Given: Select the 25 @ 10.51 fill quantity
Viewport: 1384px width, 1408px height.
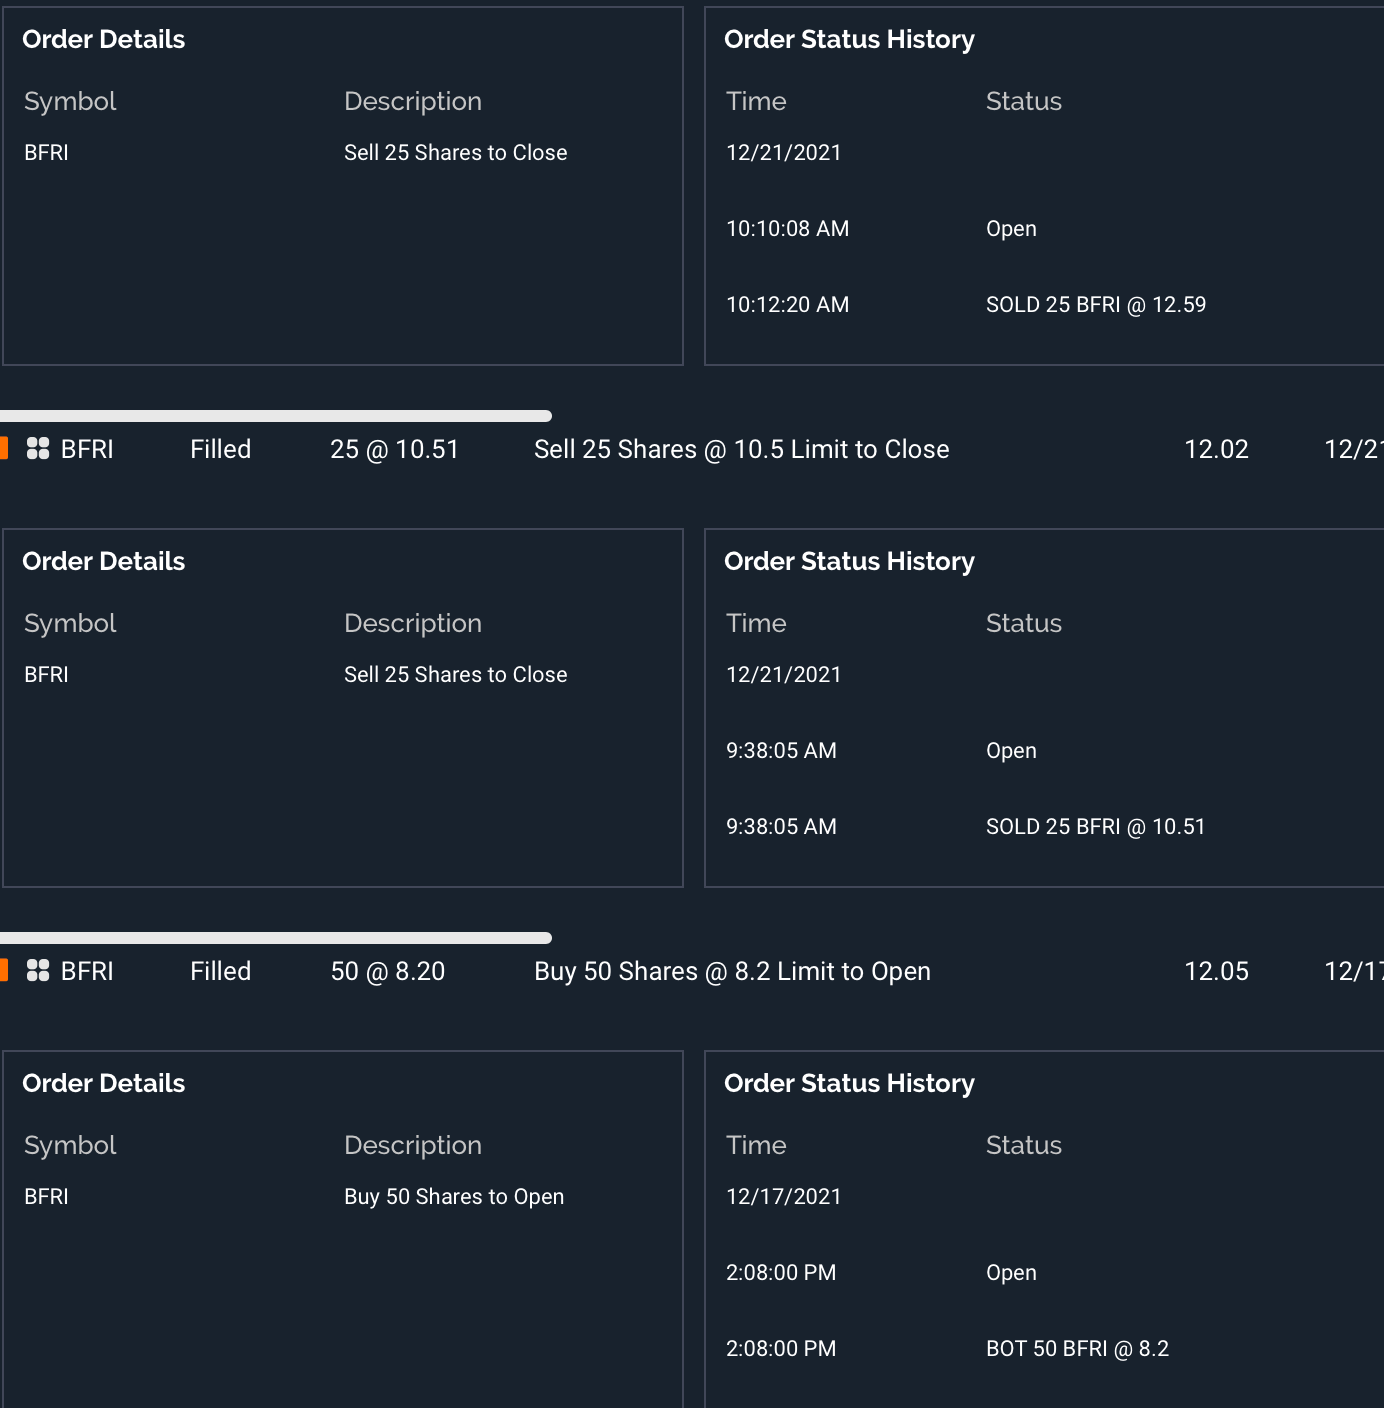Looking at the screenshot, I should pos(394,450).
